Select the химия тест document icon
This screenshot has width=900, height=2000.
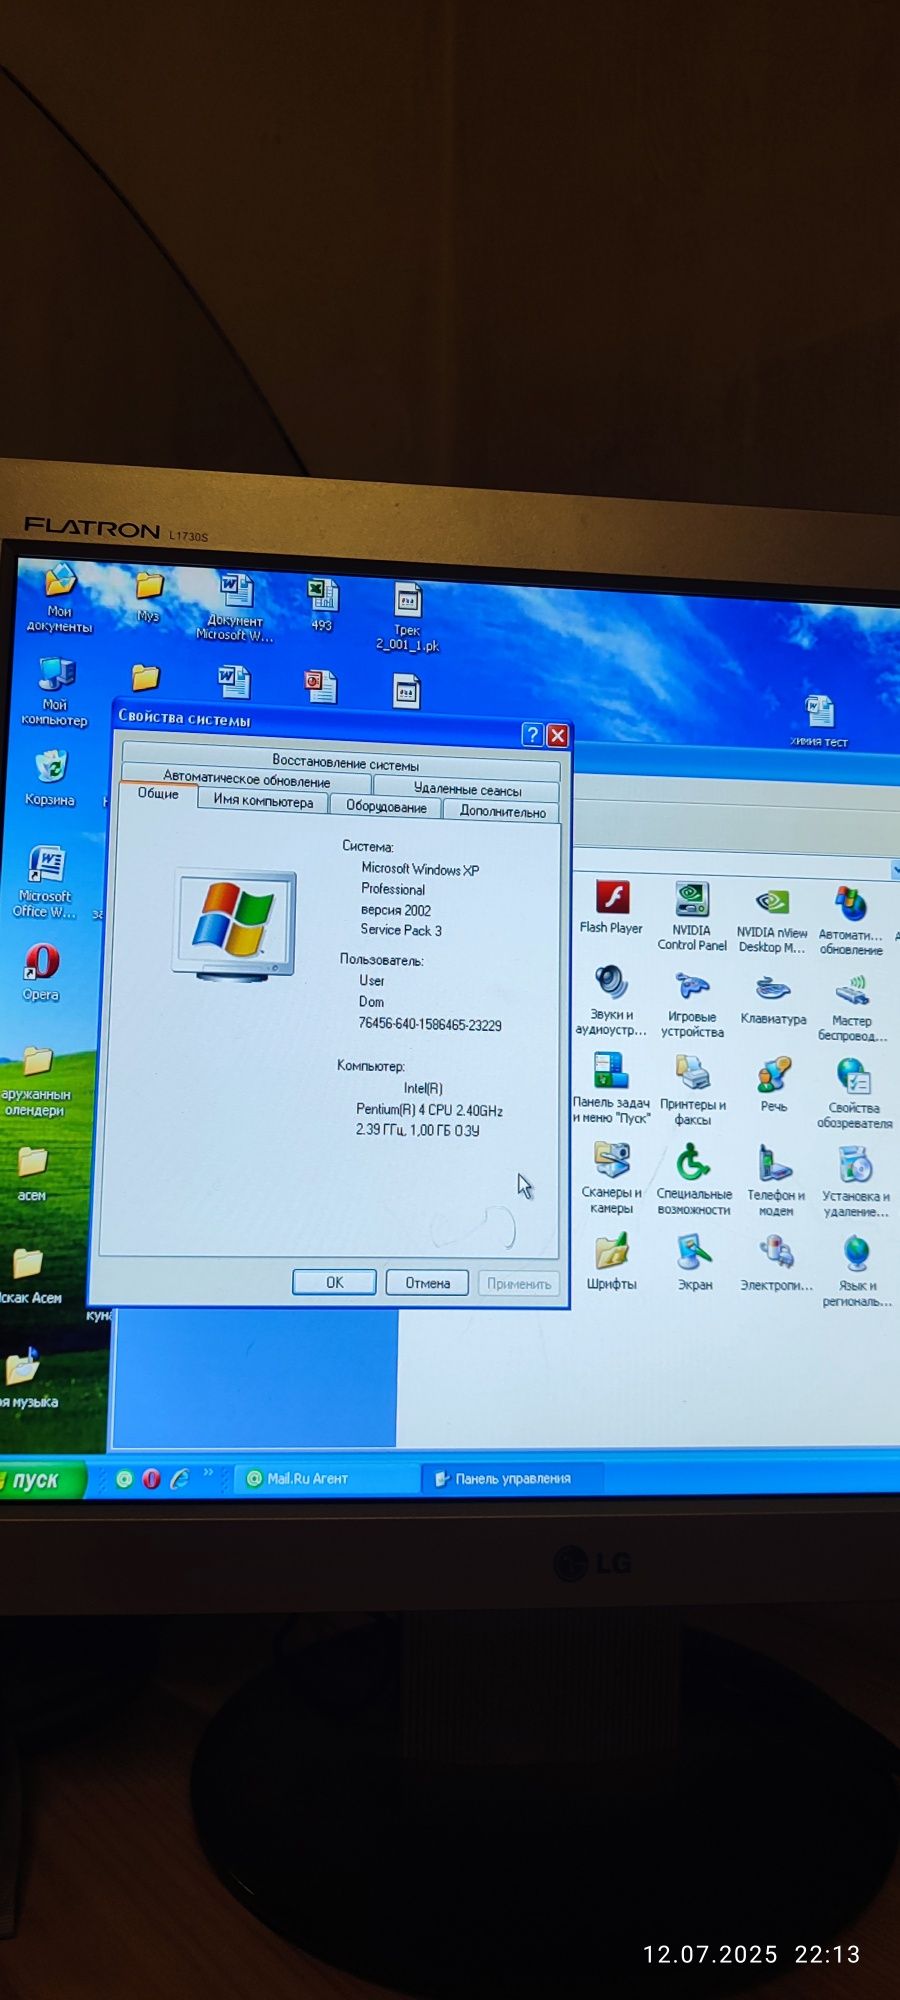(x=819, y=721)
